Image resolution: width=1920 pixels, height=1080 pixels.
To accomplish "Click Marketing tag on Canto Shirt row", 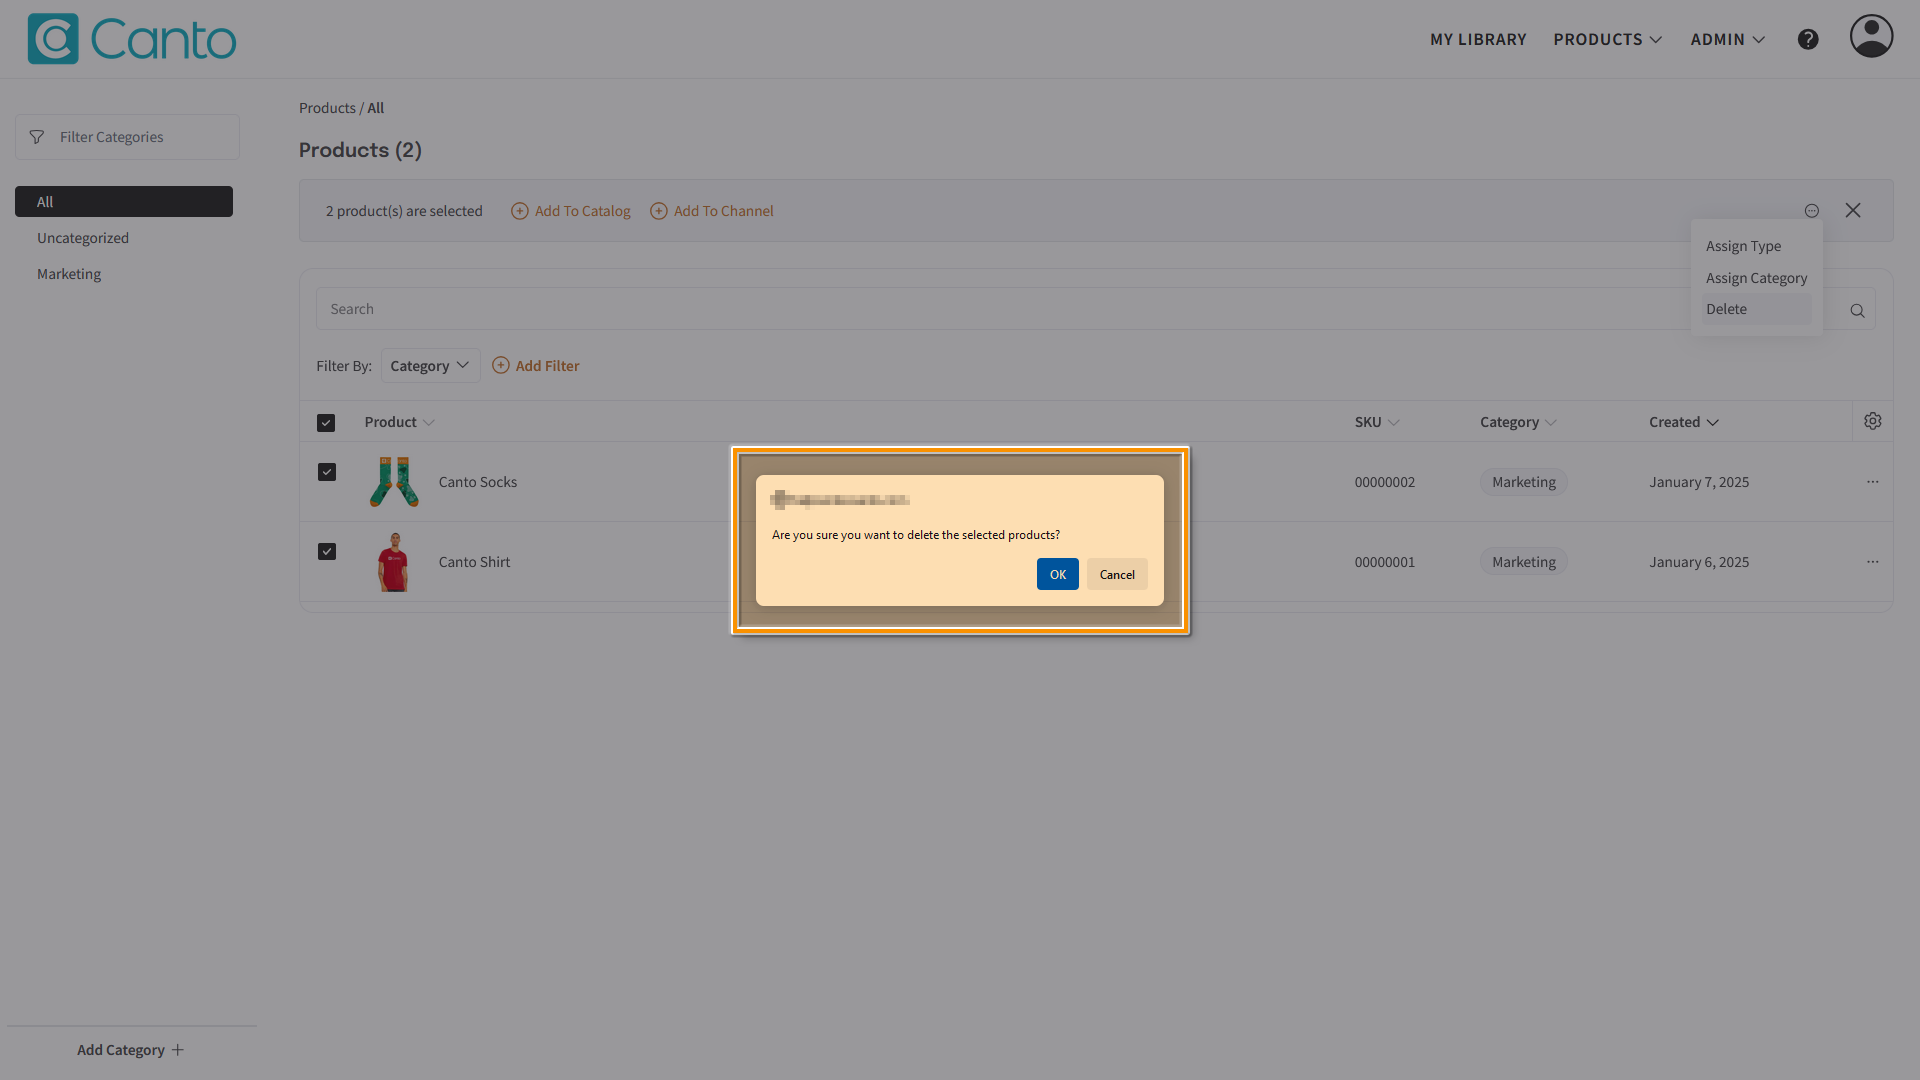I will 1523,562.
